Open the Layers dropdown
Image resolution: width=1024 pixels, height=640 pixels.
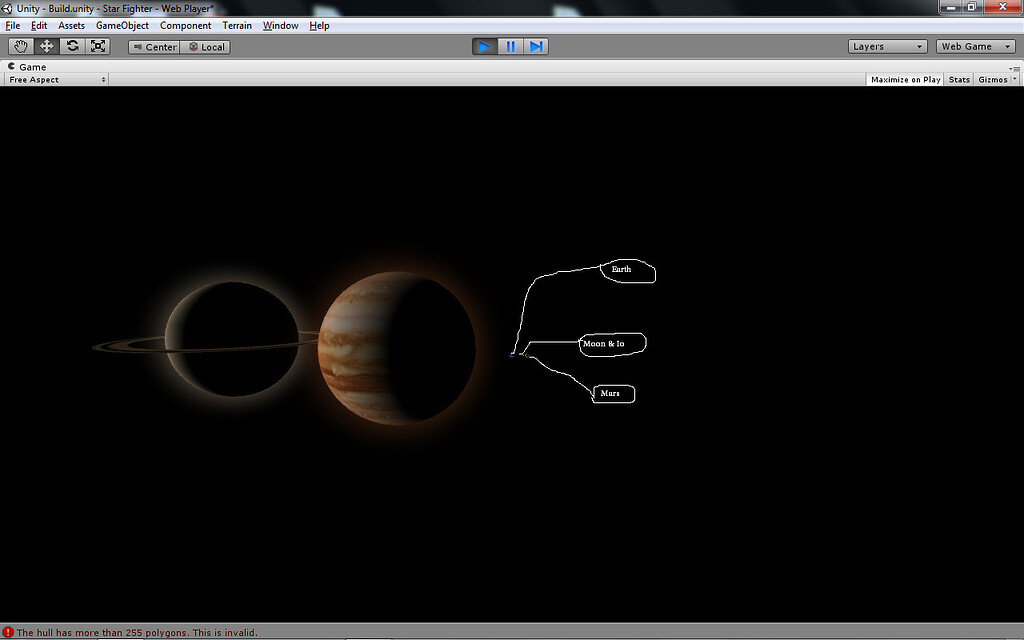pos(886,46)
